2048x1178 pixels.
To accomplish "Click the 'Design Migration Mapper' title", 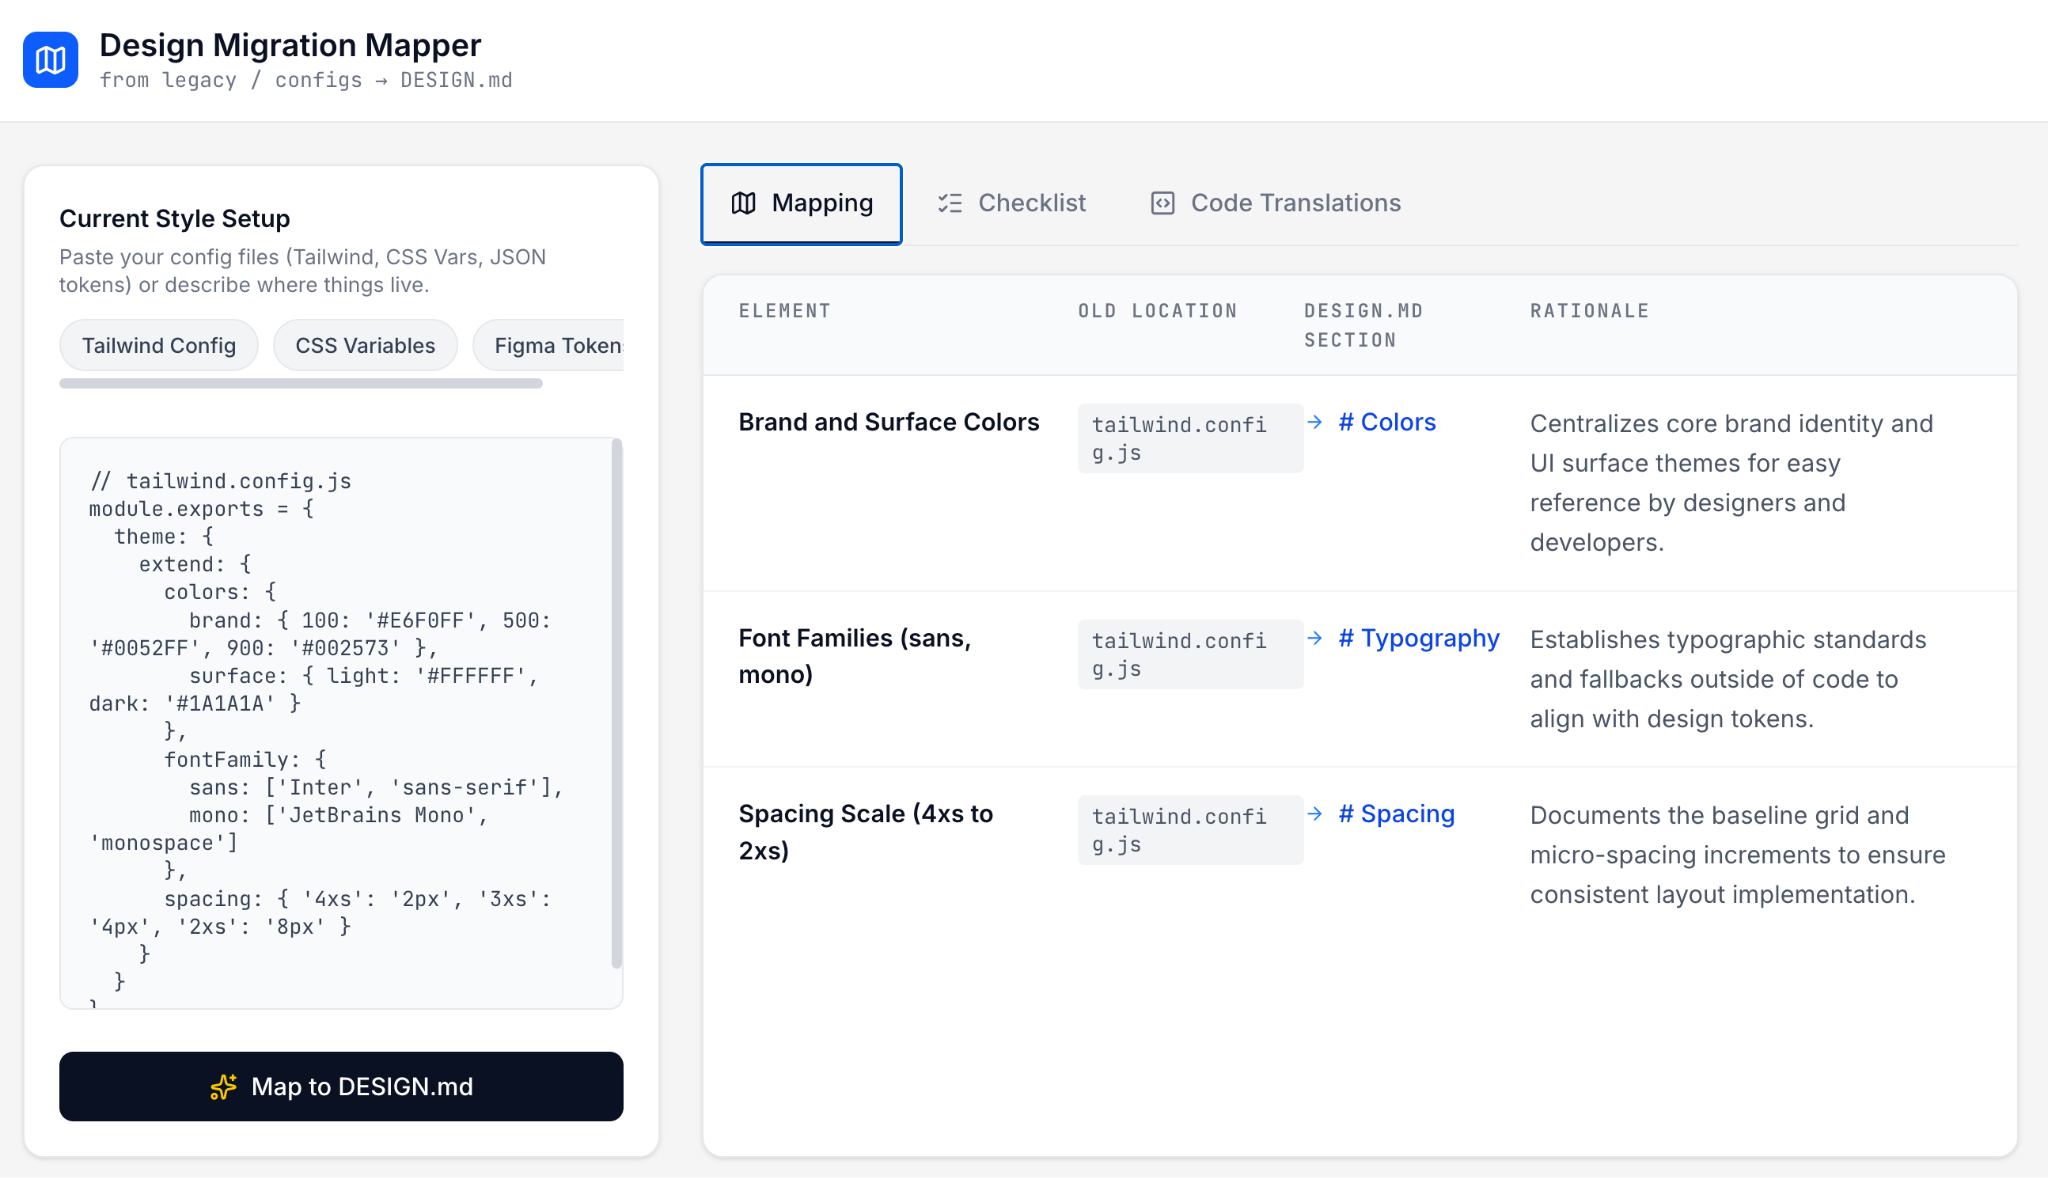I will tap(290, 45).
